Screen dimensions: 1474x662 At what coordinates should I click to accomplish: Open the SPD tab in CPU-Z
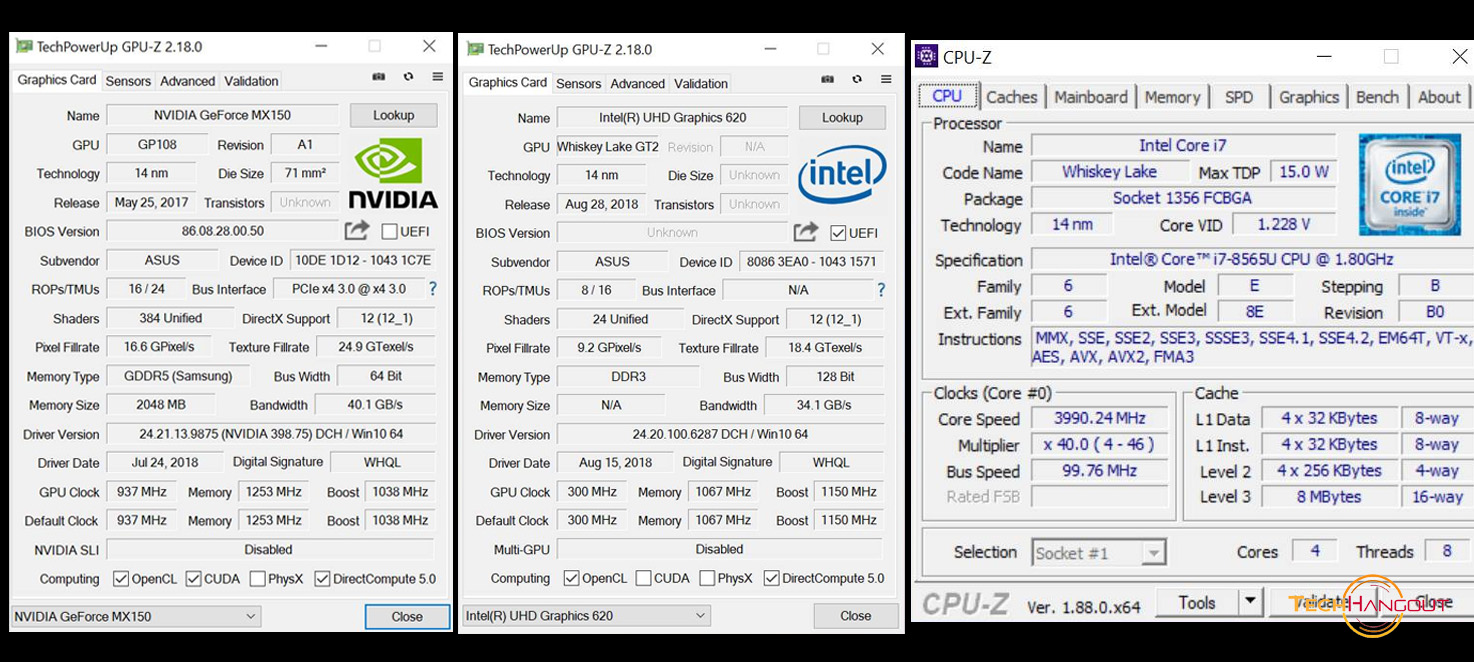tap(1239, 97)
